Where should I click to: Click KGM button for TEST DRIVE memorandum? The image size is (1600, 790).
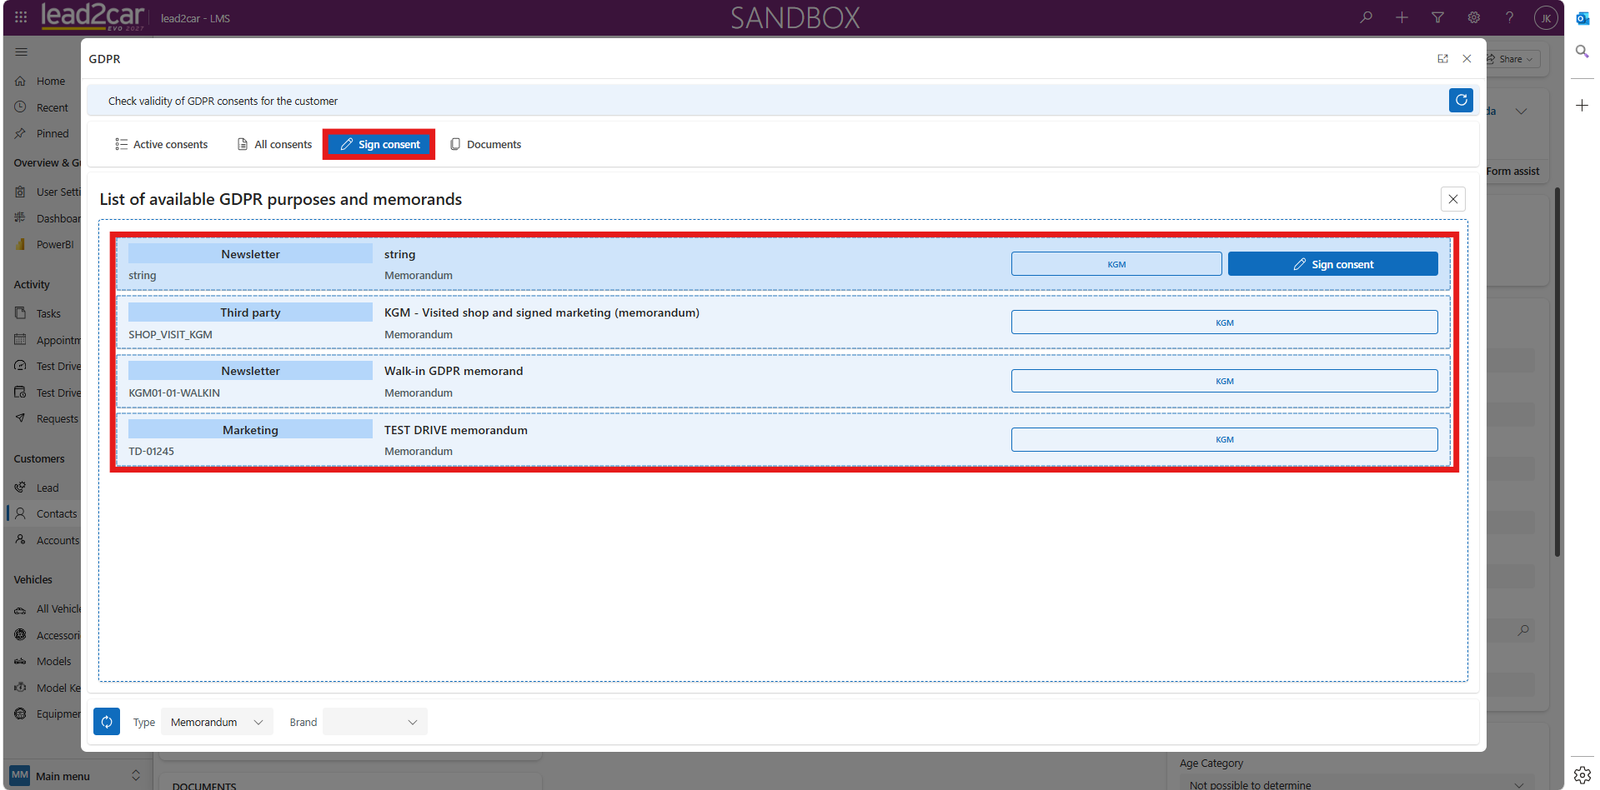click(1224, 440)
